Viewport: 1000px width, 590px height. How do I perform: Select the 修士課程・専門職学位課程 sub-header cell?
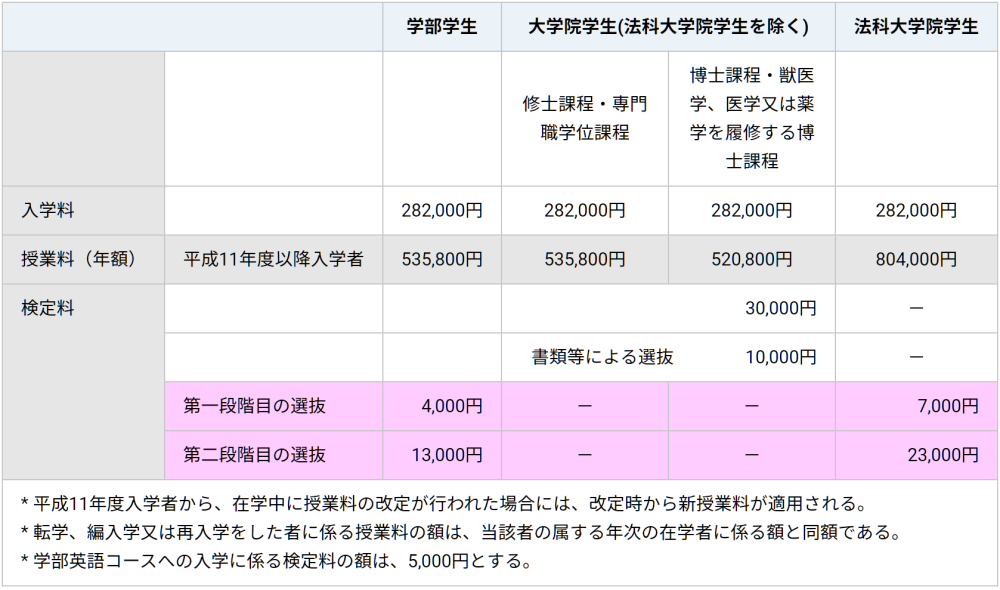(585, 119)
